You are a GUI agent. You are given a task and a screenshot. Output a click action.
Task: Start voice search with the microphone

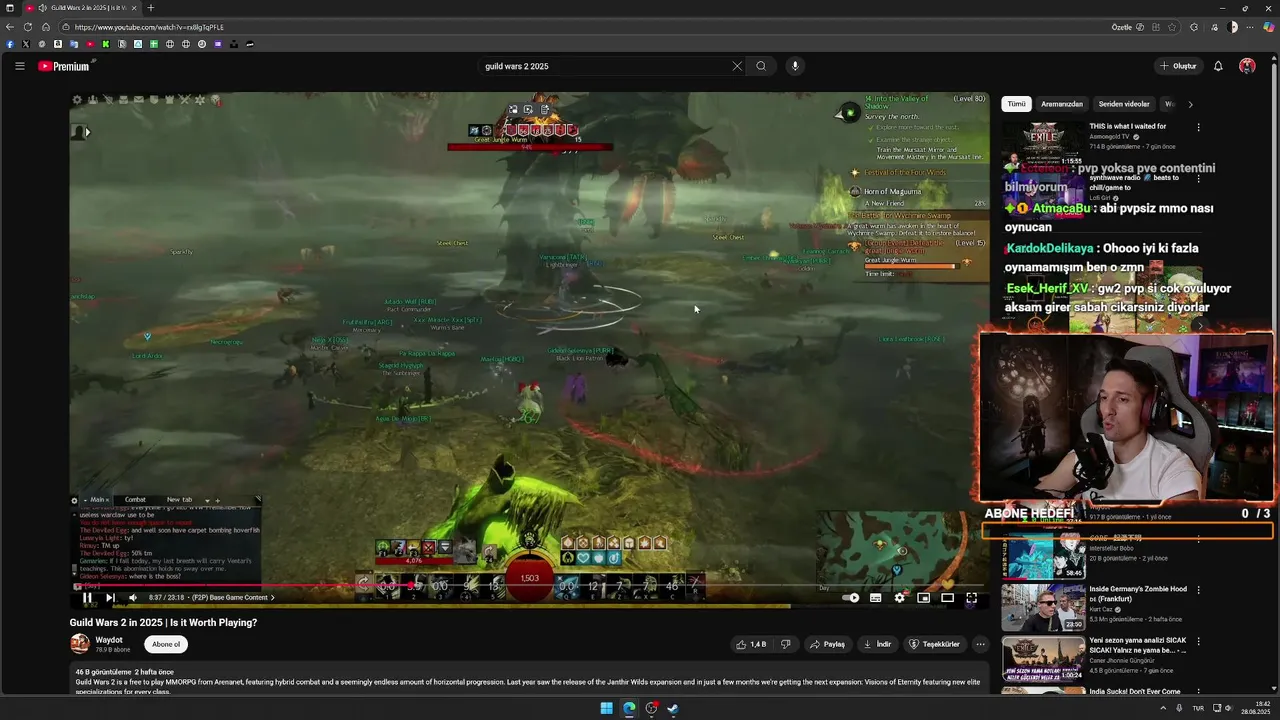tap(795, 66)
